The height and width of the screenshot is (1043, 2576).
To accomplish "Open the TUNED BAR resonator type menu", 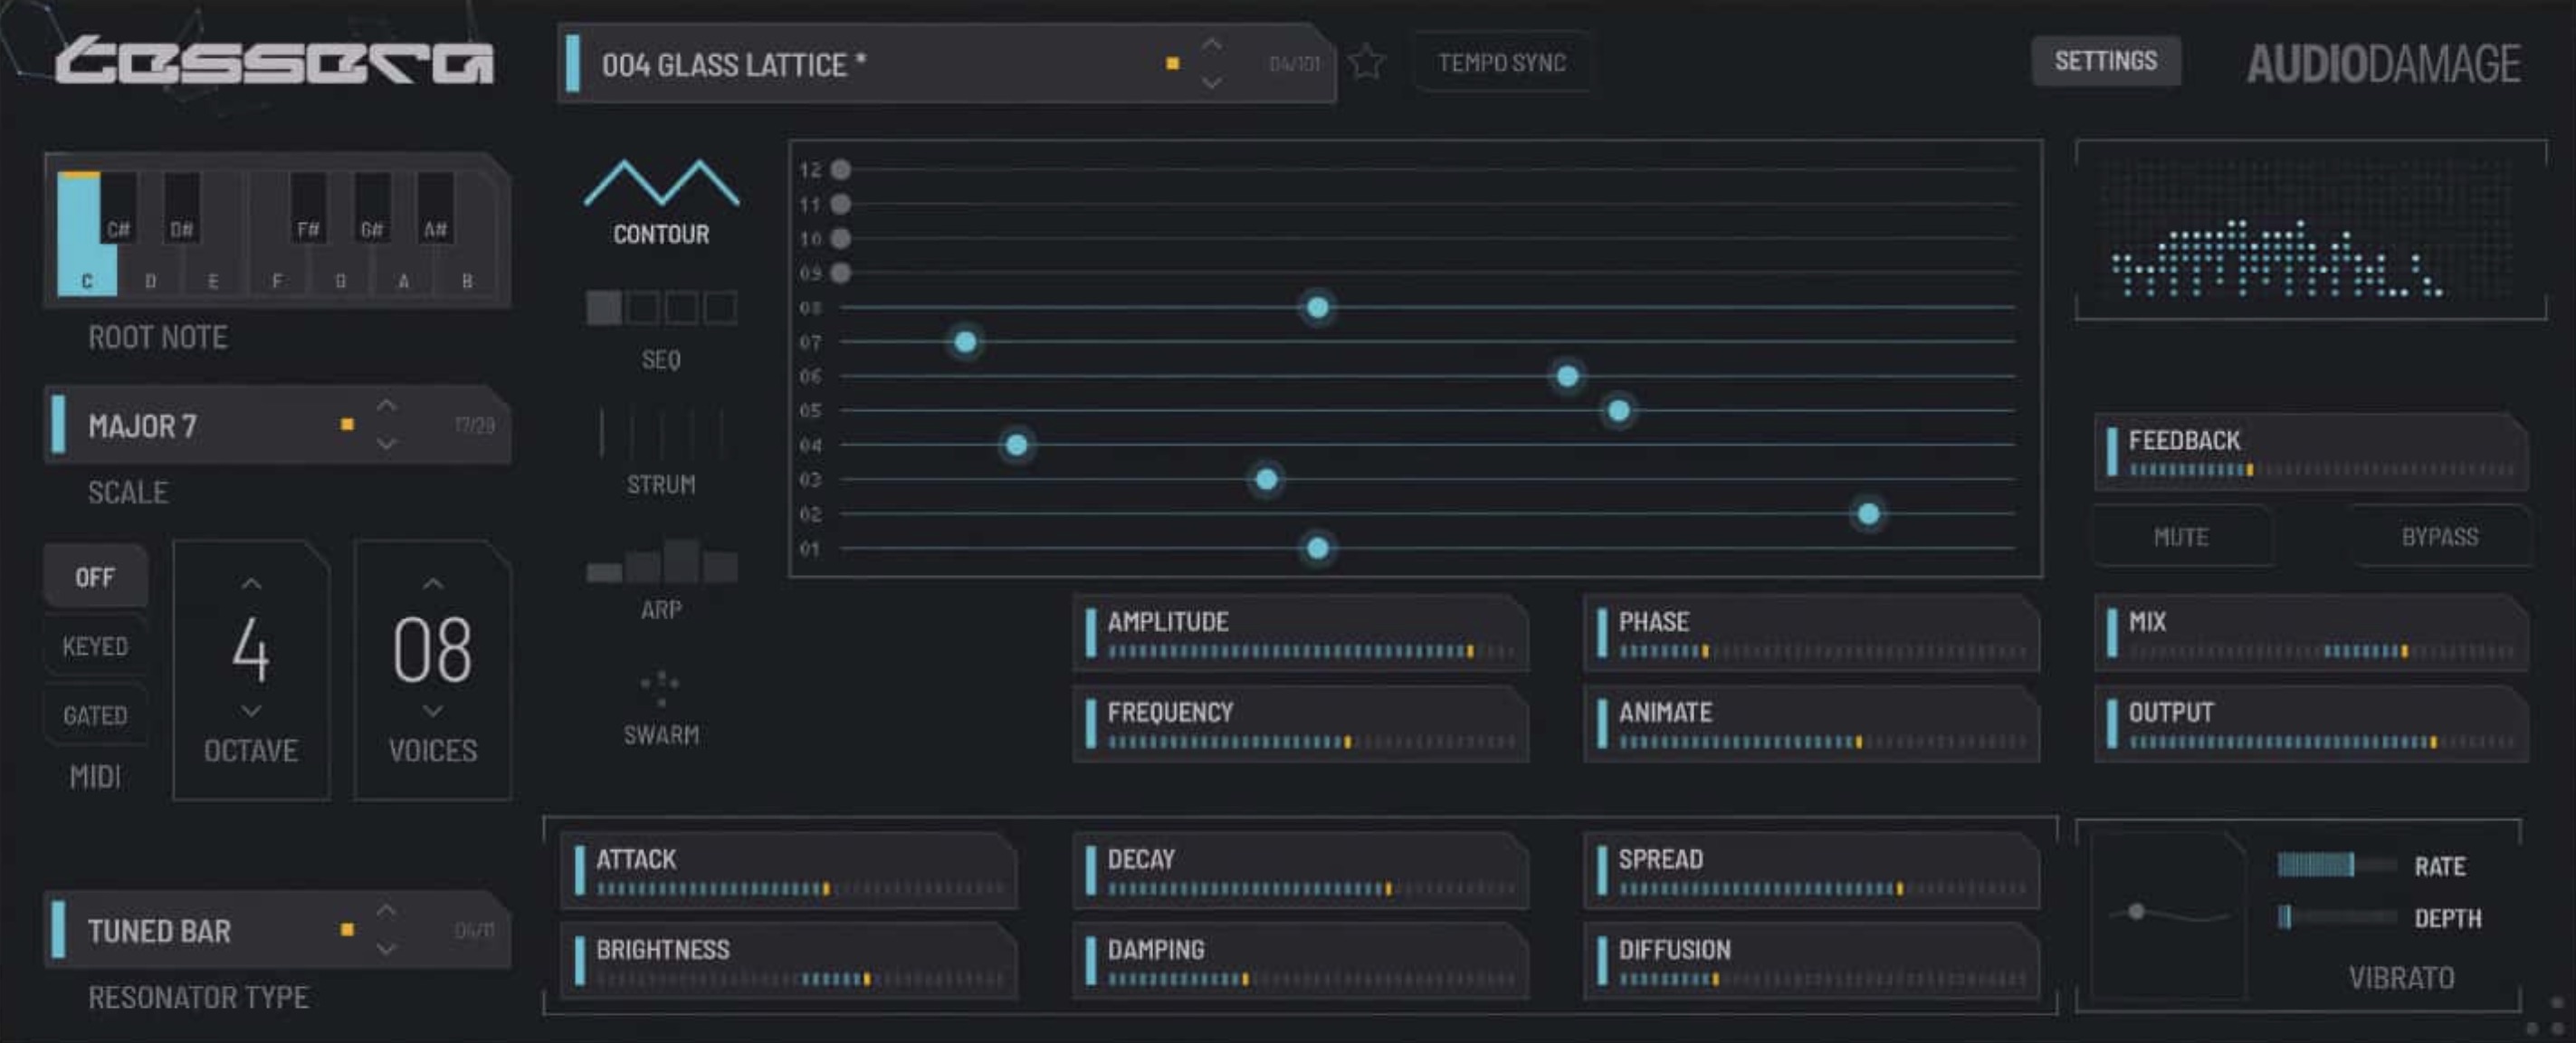I will click(x=277, y=929).
